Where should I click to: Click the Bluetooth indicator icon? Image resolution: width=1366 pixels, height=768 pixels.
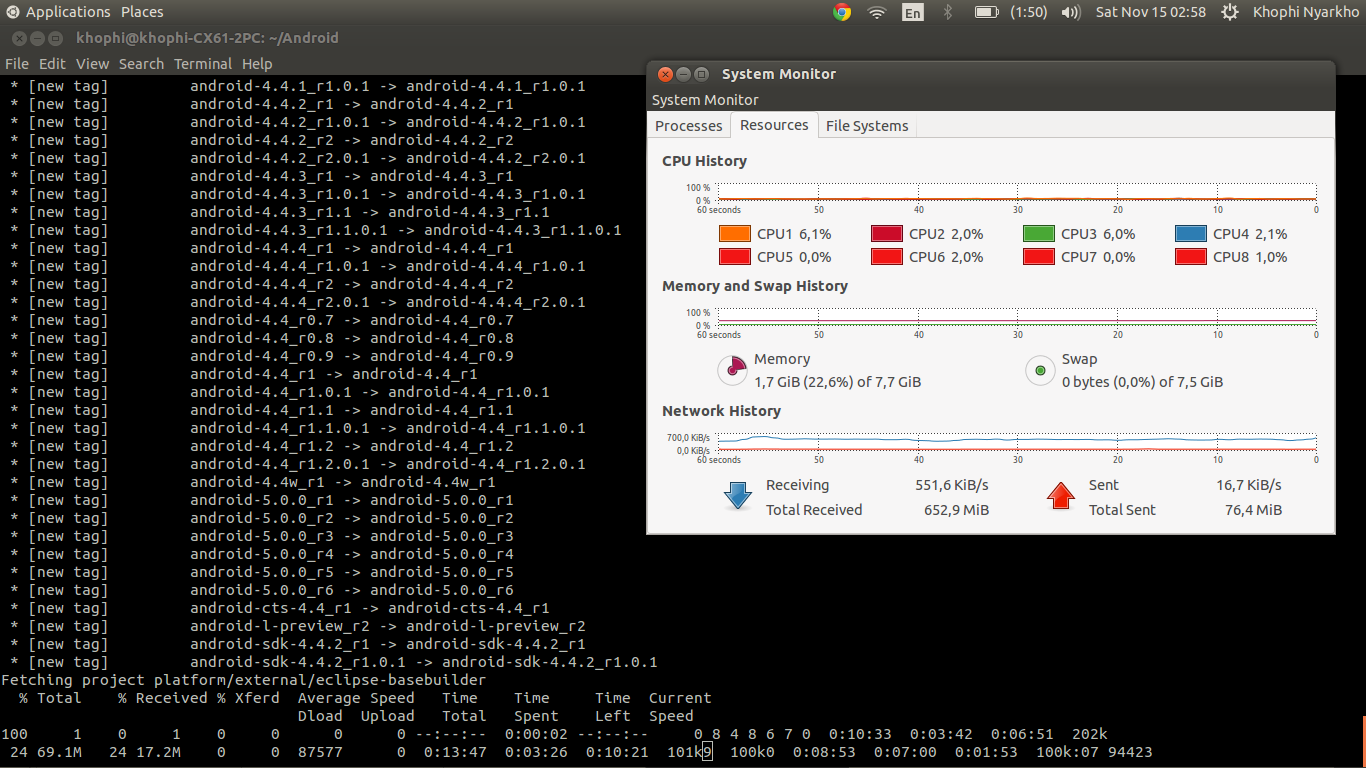point(948,12)
